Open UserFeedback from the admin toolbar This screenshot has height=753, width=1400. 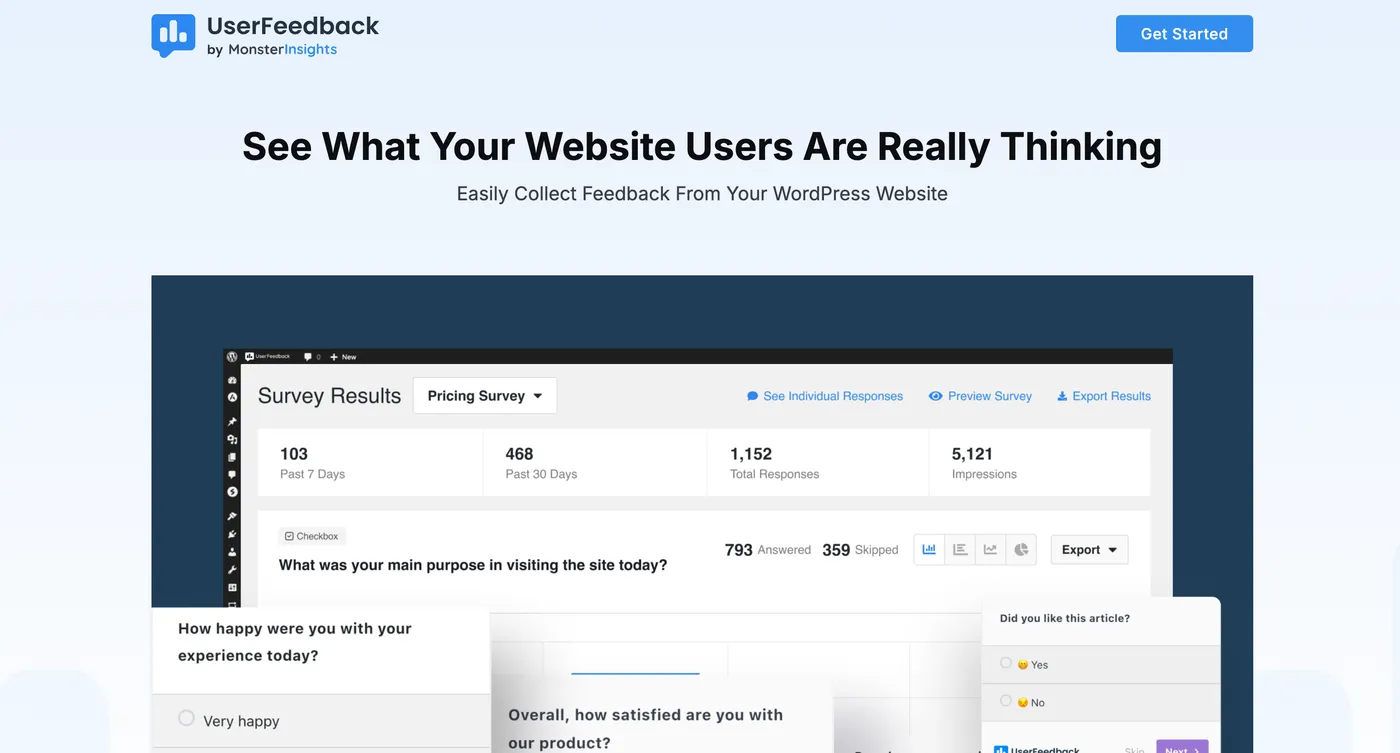pyautogui.click(x=270, y=356)
